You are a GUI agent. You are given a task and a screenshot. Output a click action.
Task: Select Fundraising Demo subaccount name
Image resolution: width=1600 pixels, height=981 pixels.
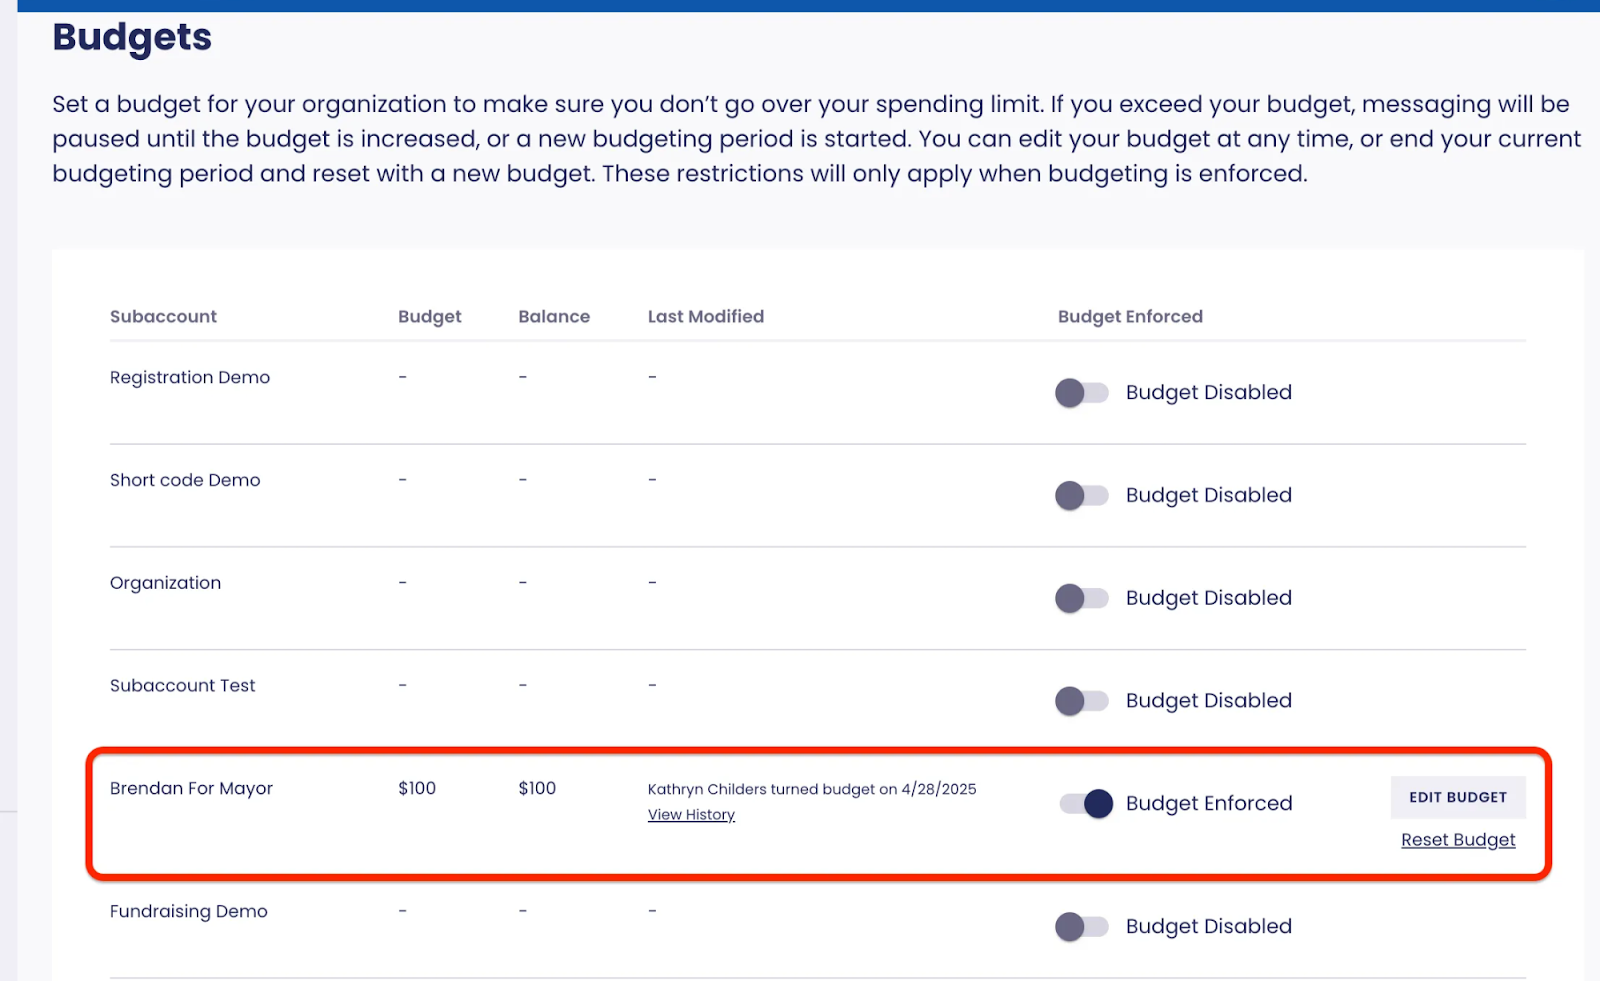[189, 911]
